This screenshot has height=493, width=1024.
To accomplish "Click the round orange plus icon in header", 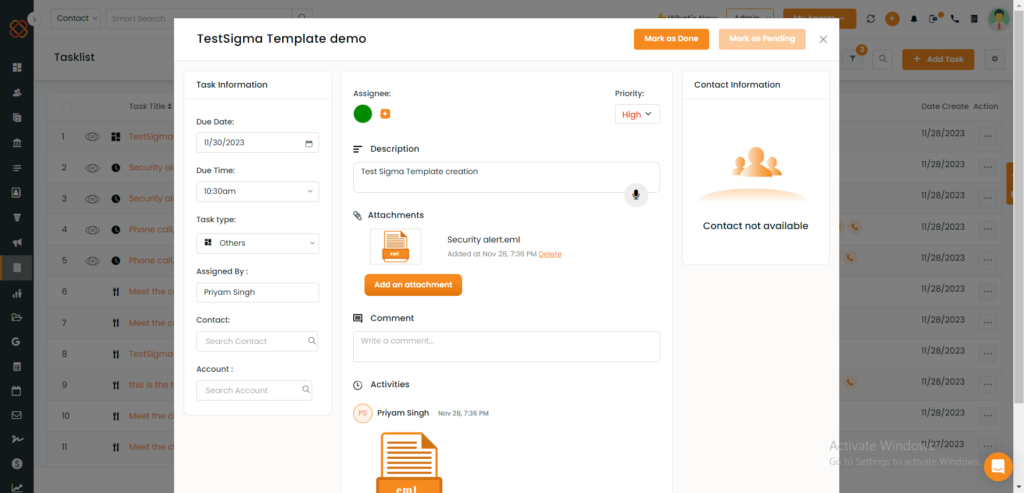I will tap(892, 19).
